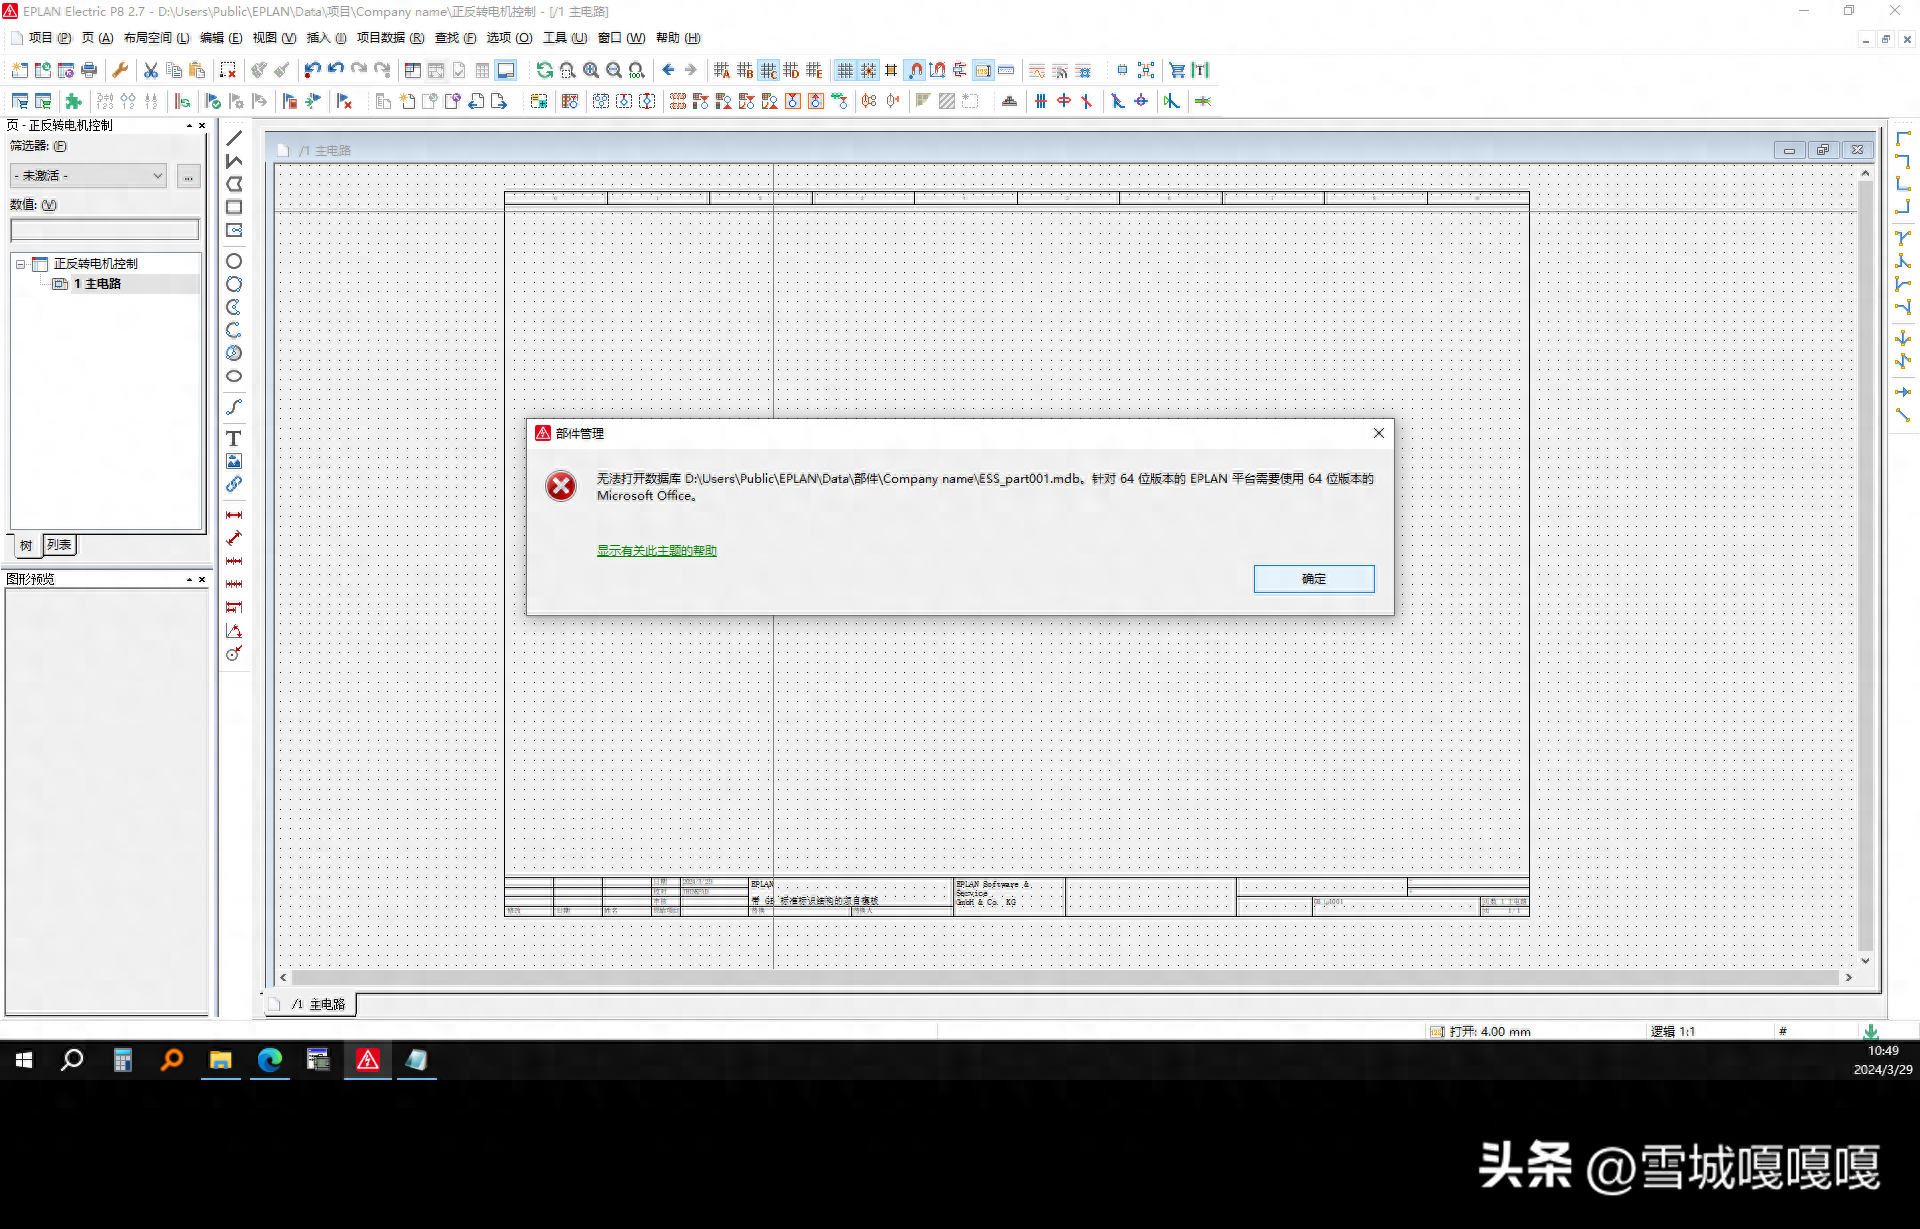Click the 确定 button in dialog
The height and width of the screenshot is (1229, 1920).
pos(1313,579)
